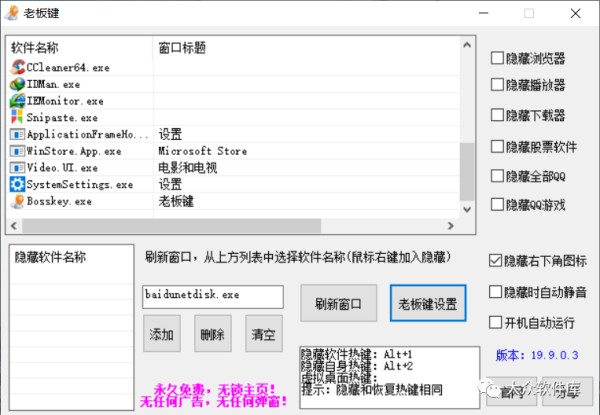Enable 隐藏时自动静音 checkbox
Viewport: 600px width, 415px height.
[x=495, y=292]
